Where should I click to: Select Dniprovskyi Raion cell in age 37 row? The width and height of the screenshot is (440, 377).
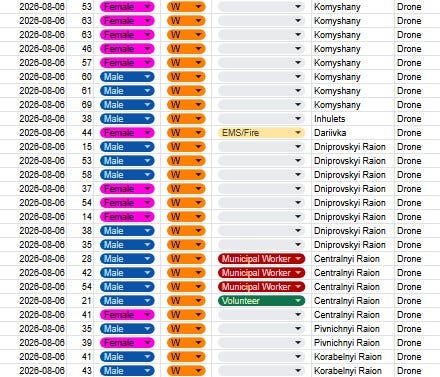click(353, 189)
